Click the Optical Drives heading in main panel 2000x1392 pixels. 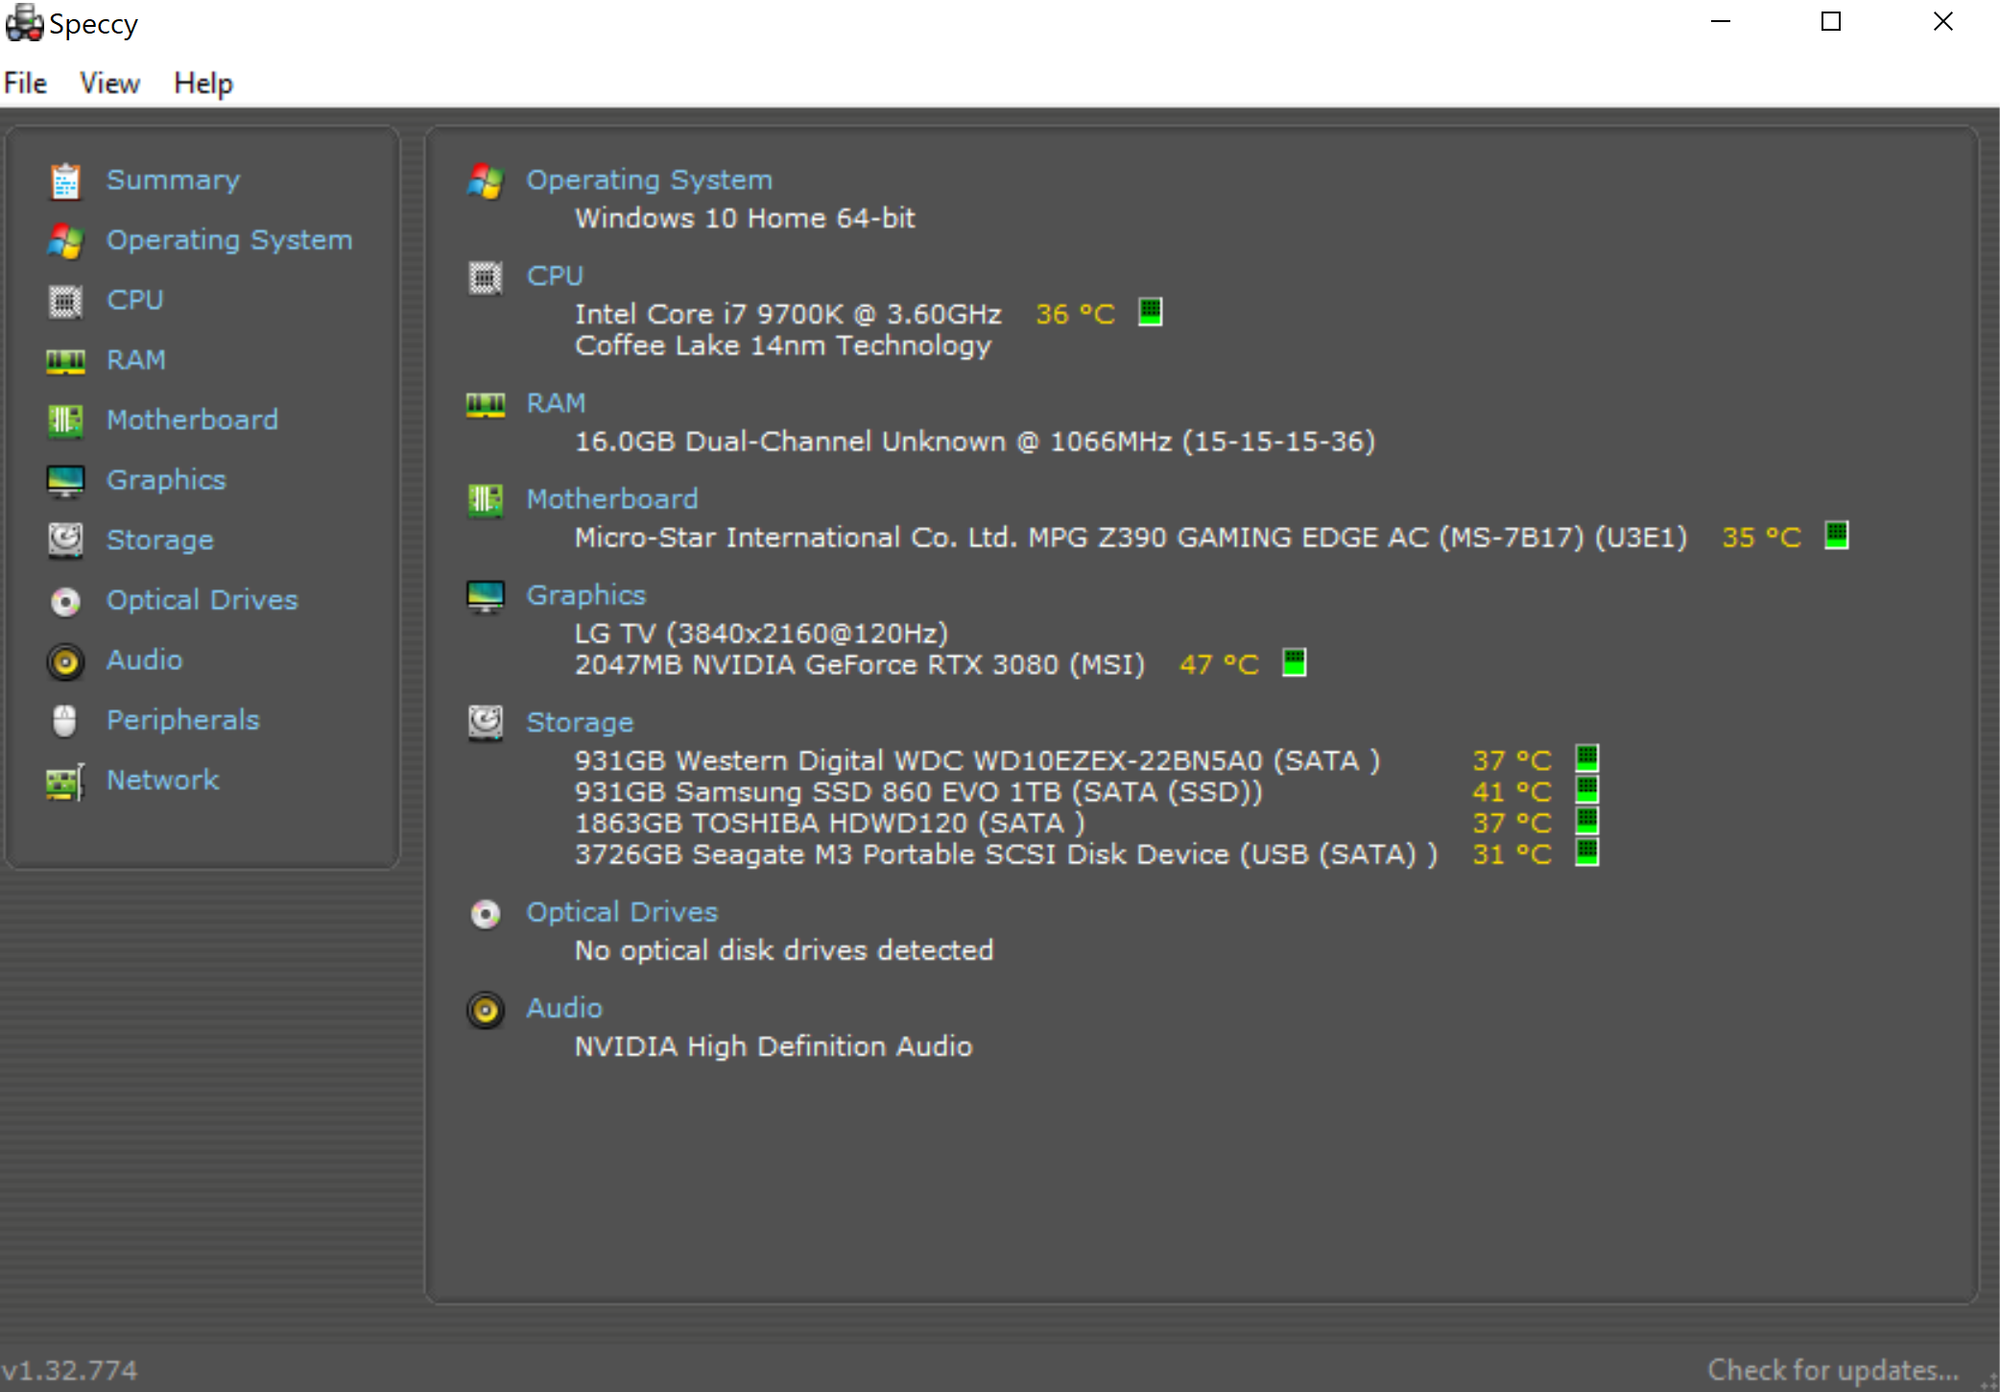[622, 912]
